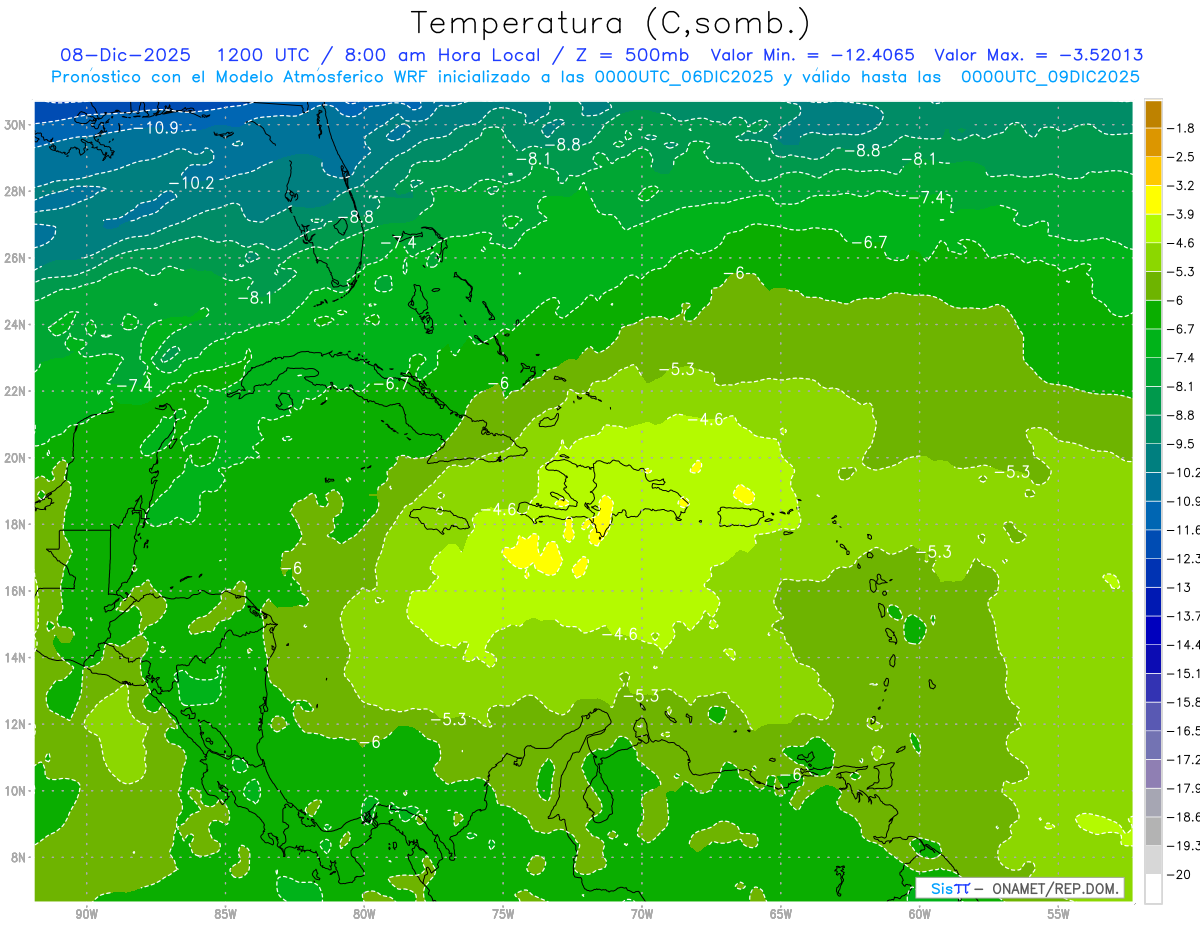Click the "-6.7" contour label near 26N
1200x927 pixels.
870,242
